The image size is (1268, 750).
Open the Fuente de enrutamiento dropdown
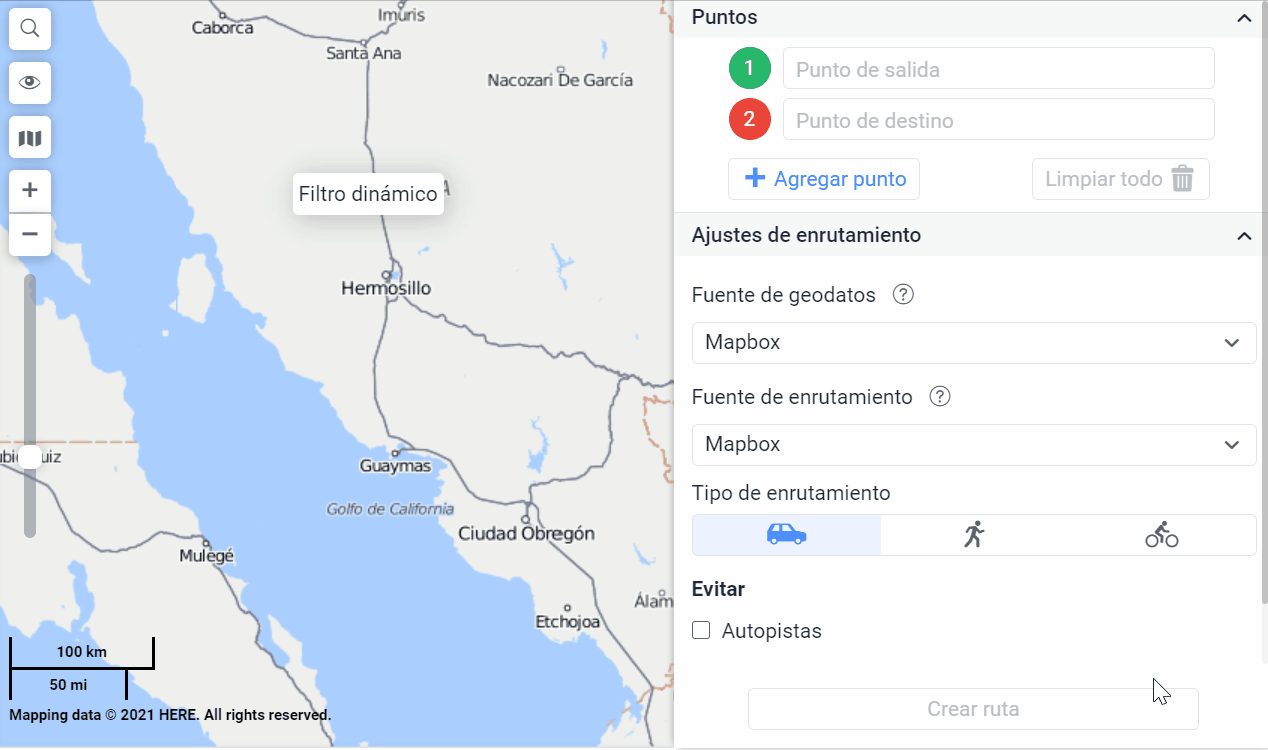(x=973, y=445)
